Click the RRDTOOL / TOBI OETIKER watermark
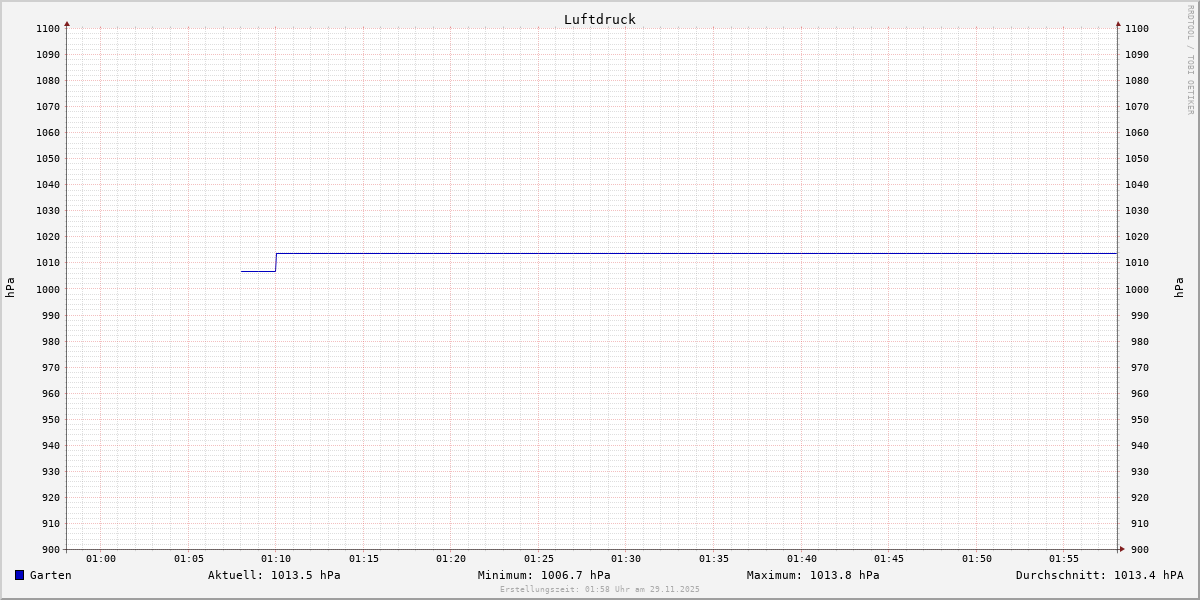 [1190, 60]
